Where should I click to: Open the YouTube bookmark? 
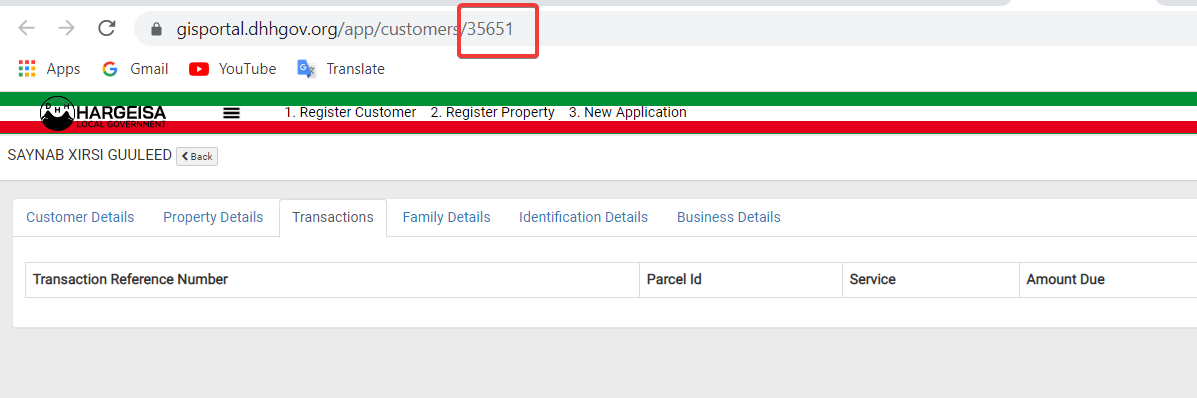[x=232, y=69]
